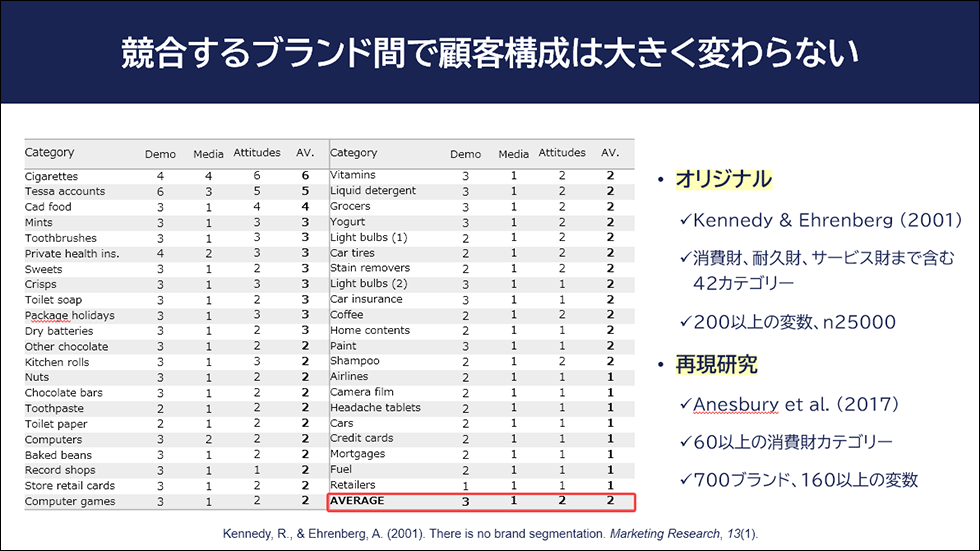
Task: Click the "Airlines" category cell
Action: (349, 377)
